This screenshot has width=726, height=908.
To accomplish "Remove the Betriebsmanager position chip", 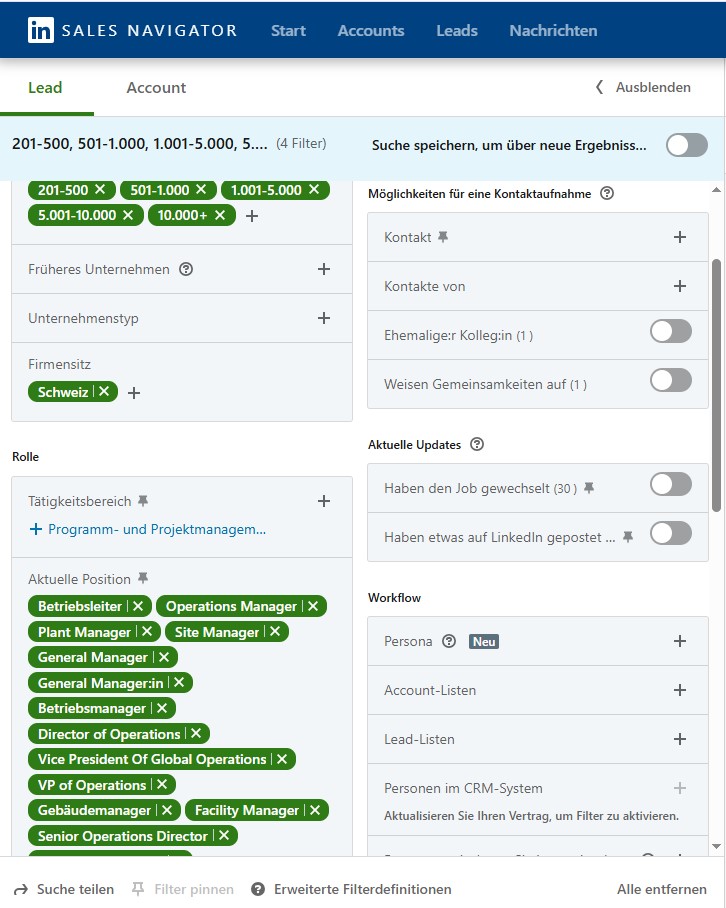I will click(162, 708).
